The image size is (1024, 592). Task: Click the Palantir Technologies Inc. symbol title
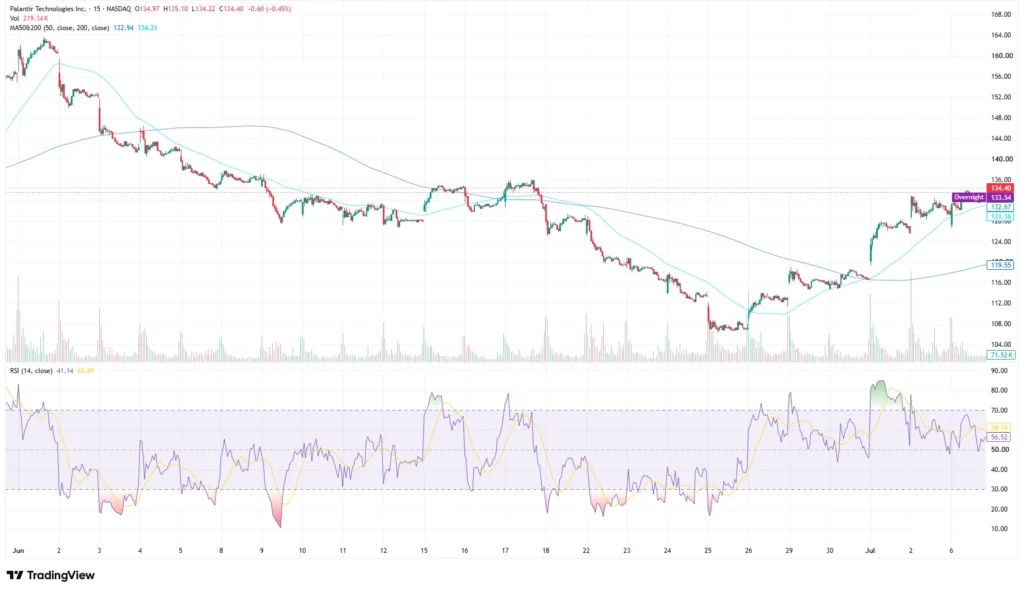coord(46,9)
